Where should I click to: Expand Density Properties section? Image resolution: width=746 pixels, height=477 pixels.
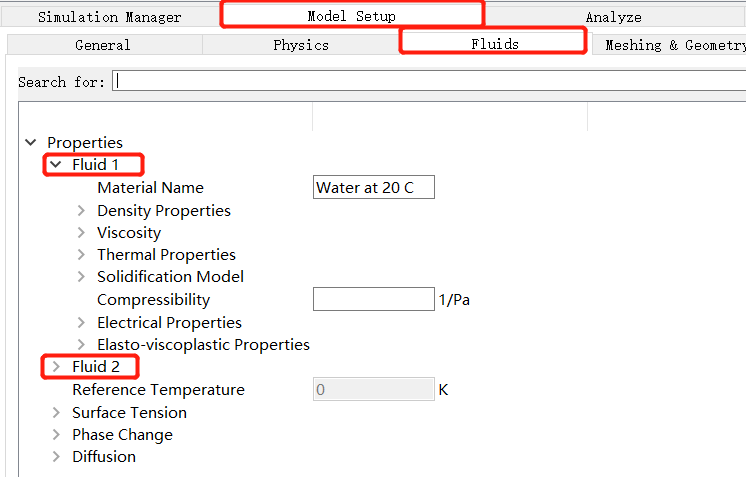coord(81,211)
